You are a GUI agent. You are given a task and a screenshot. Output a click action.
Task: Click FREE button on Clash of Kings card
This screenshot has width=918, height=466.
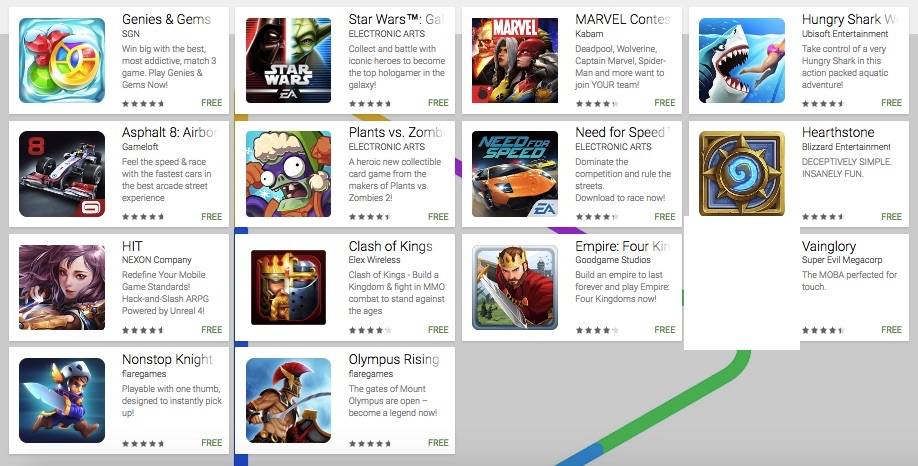pos(438,330)
